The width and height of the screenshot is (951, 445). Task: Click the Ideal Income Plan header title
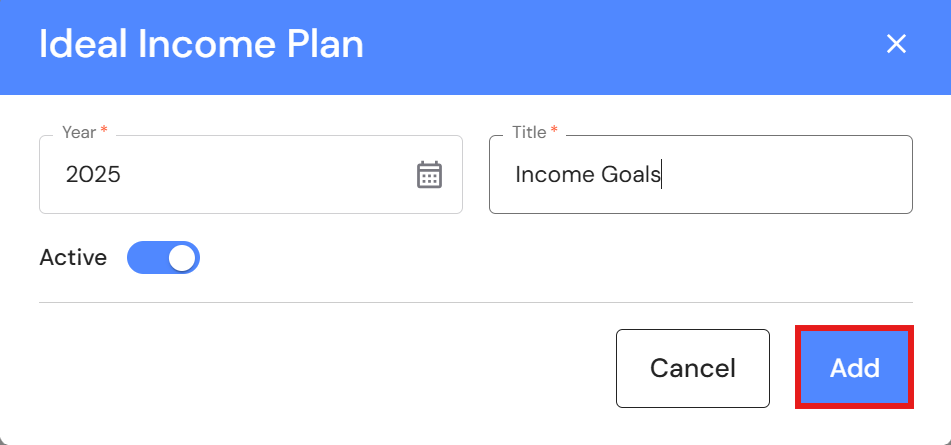[x=201, y=45]
